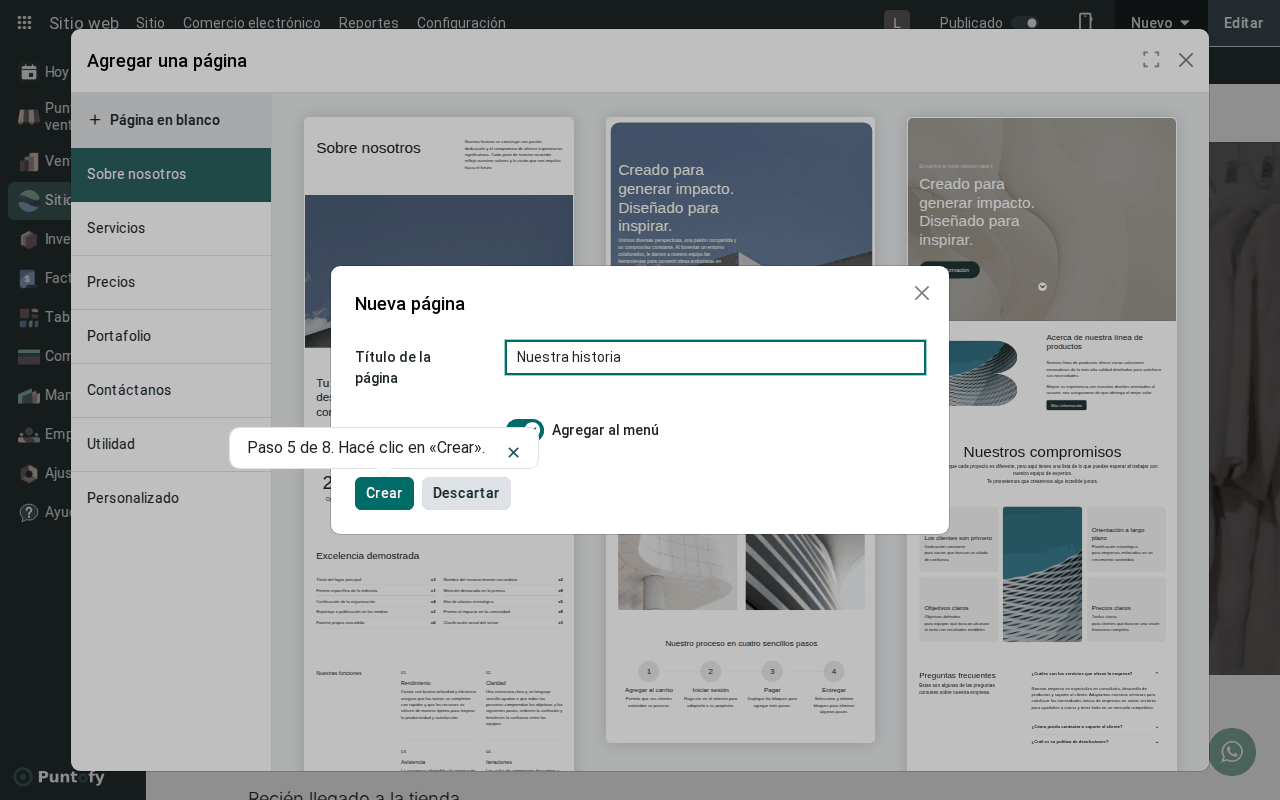
Task: Toggle the Publicado switch
Action: pyautogui.click(x=1025, y=22)
